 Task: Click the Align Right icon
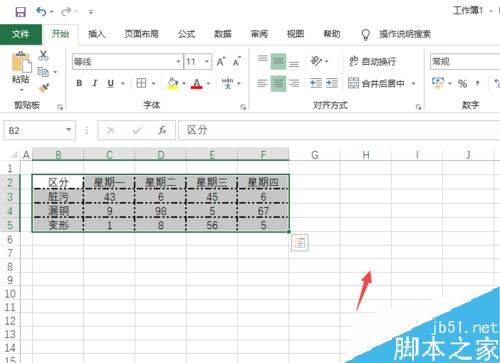pyautogui.click(x=294, y=83)
